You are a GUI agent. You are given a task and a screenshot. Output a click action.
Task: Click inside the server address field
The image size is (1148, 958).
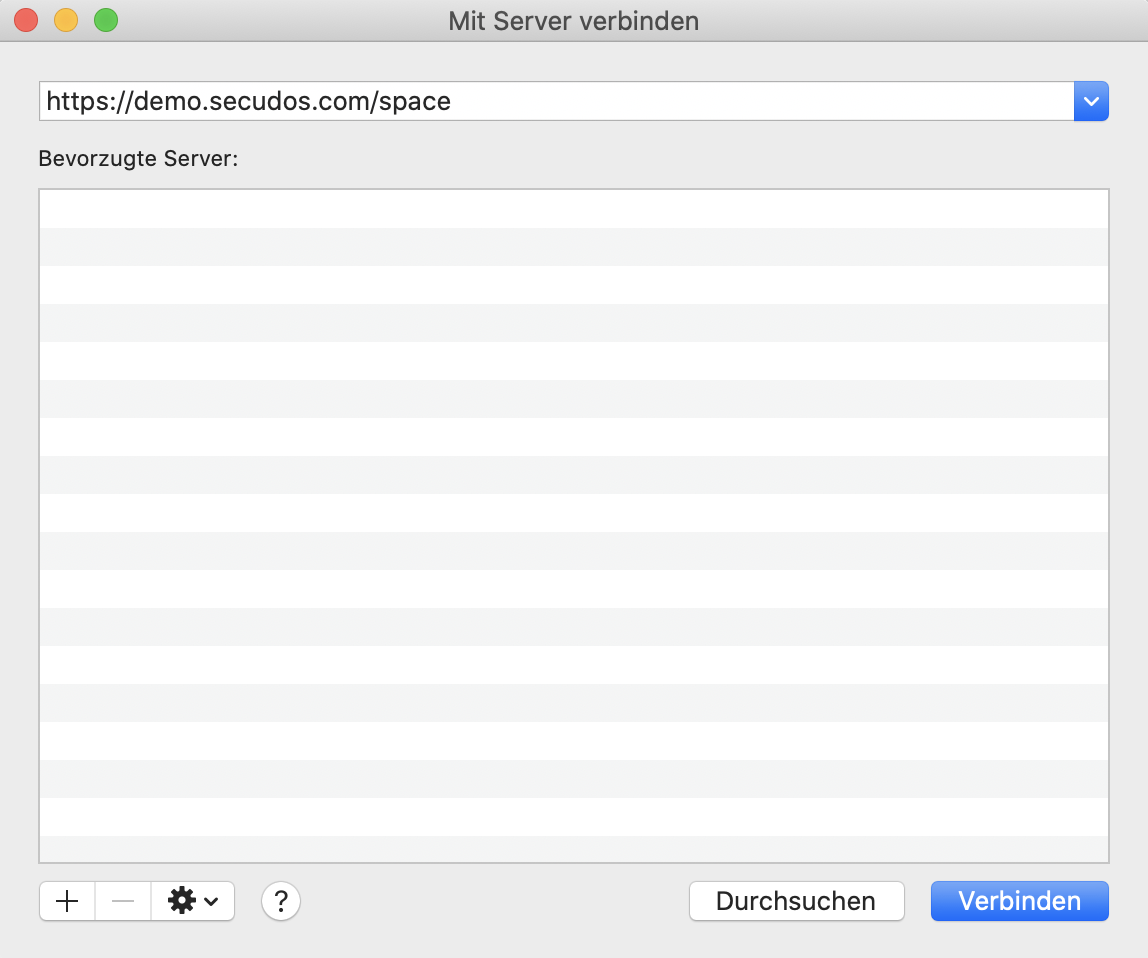click(x=400, y=101)
